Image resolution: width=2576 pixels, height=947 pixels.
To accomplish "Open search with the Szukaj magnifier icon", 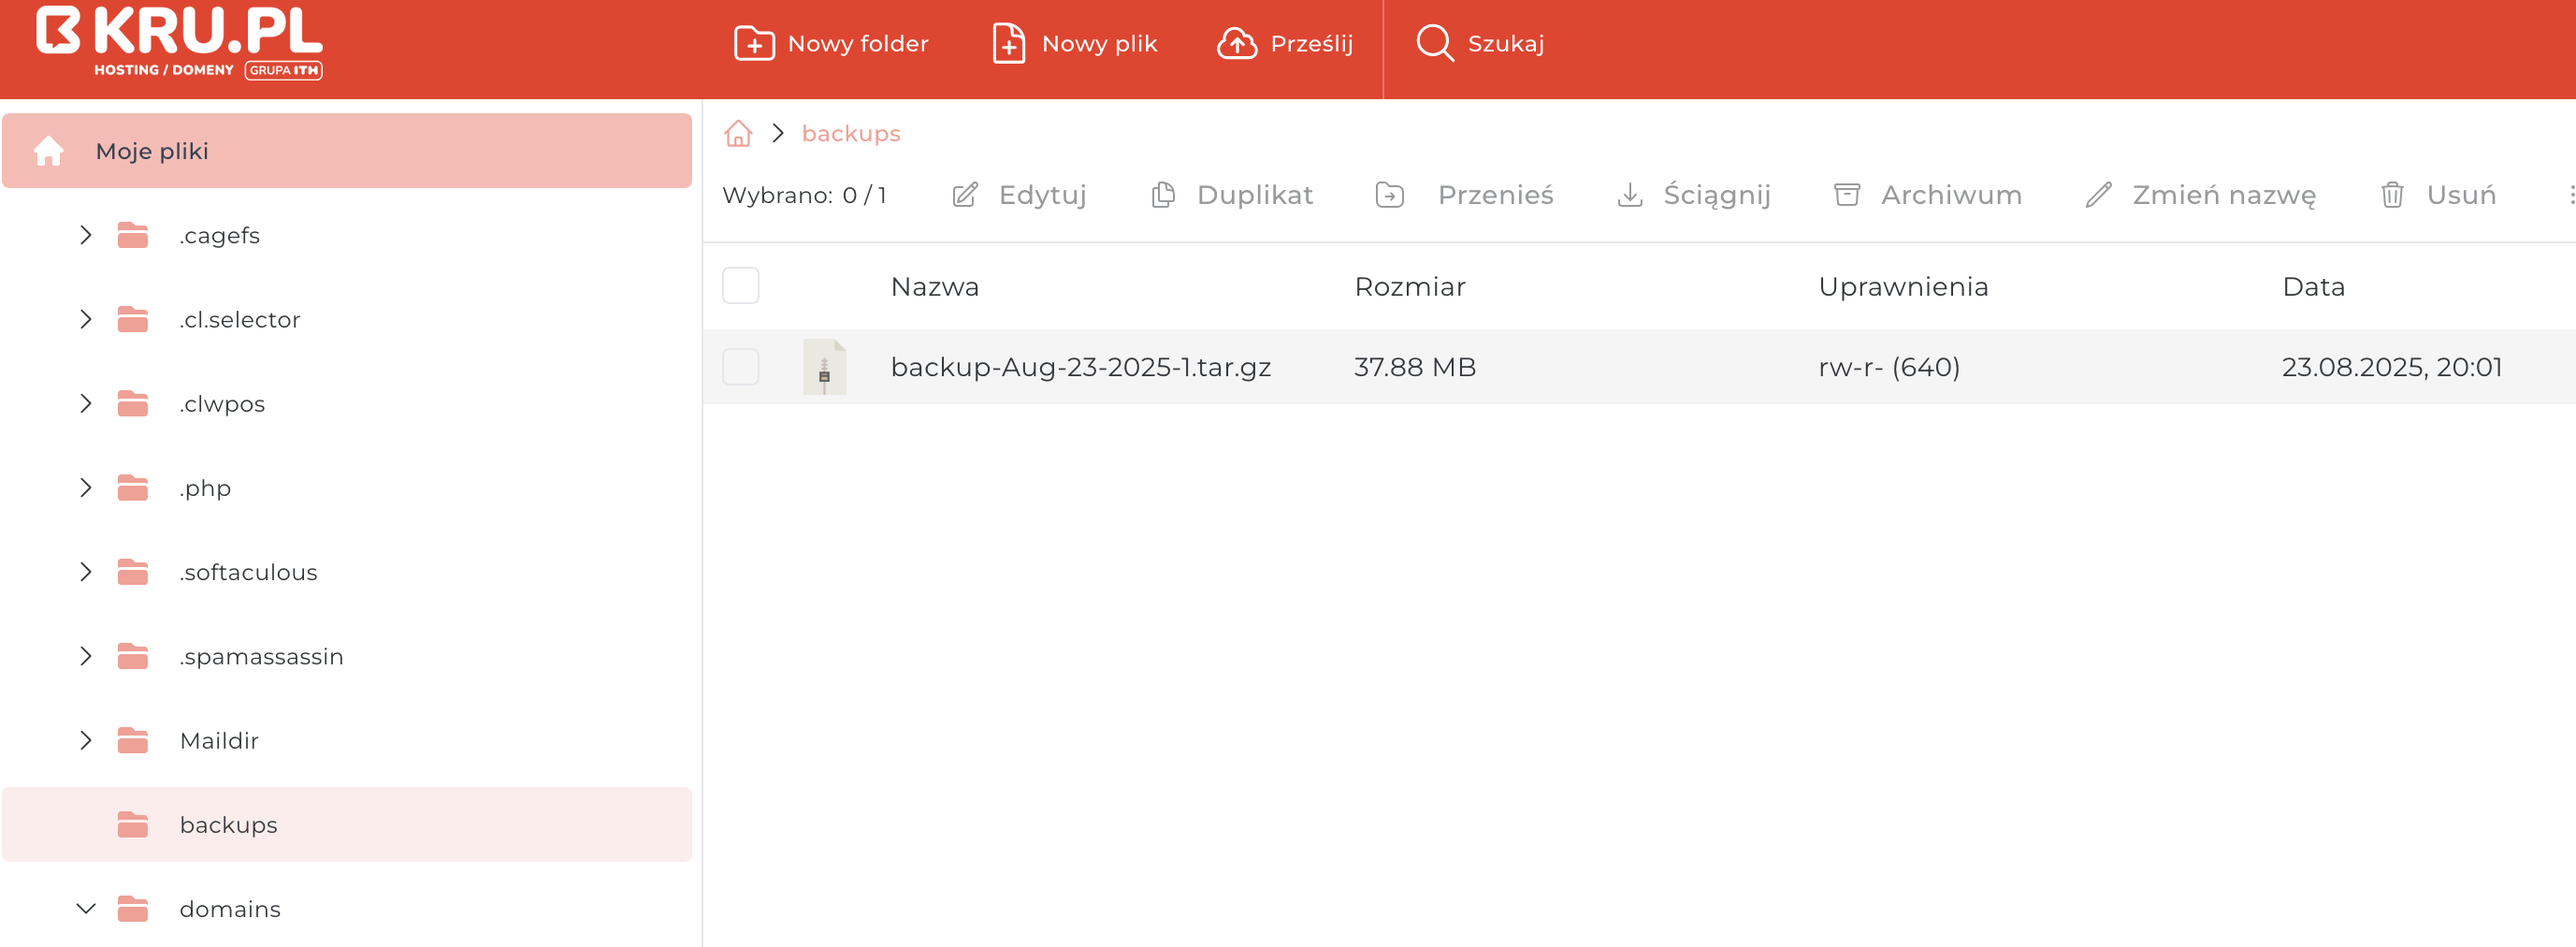I will pos(1434,44).
